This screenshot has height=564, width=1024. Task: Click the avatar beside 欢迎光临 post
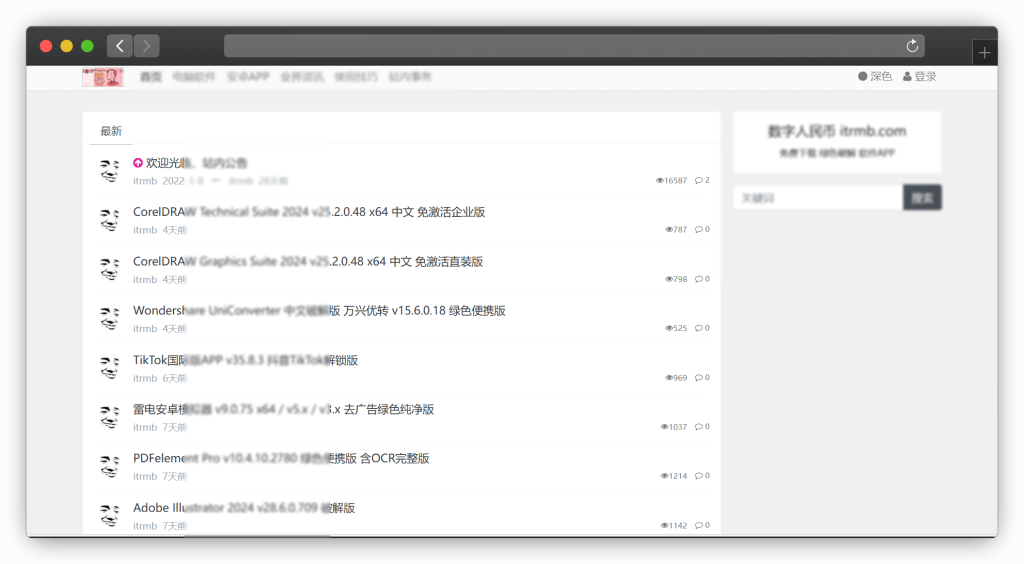110,170
